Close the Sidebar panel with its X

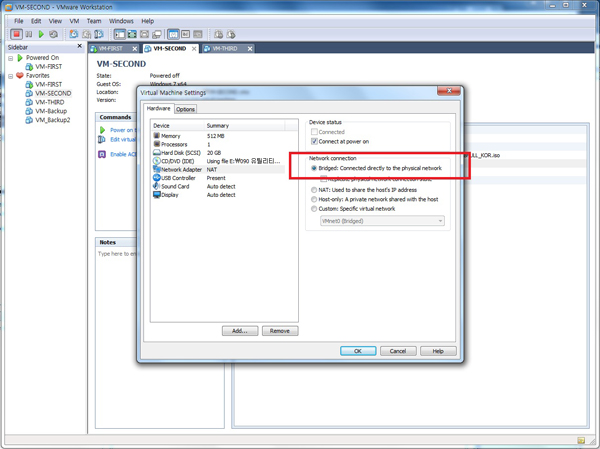click(x=80, y=46)
